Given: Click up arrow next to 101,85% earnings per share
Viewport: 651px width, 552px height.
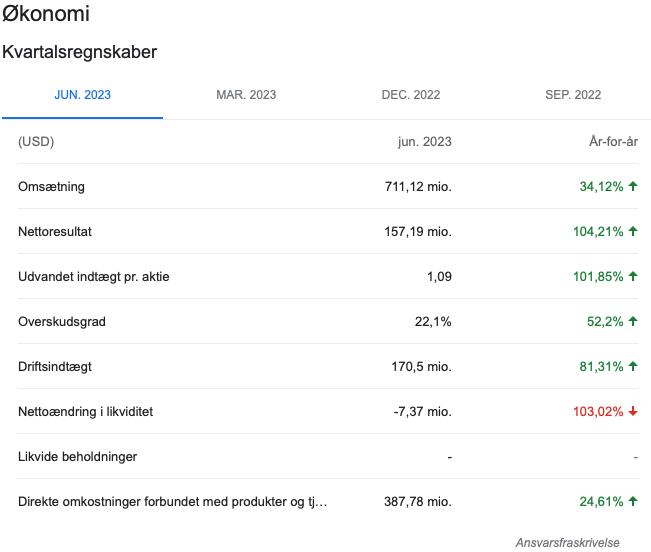Looking at the screenshot, I should pyautogui.click(x=633, y=276).
